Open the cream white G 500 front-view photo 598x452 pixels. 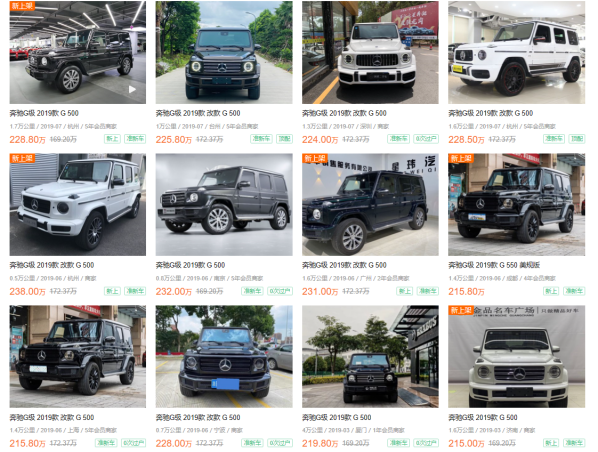point(516,356)
